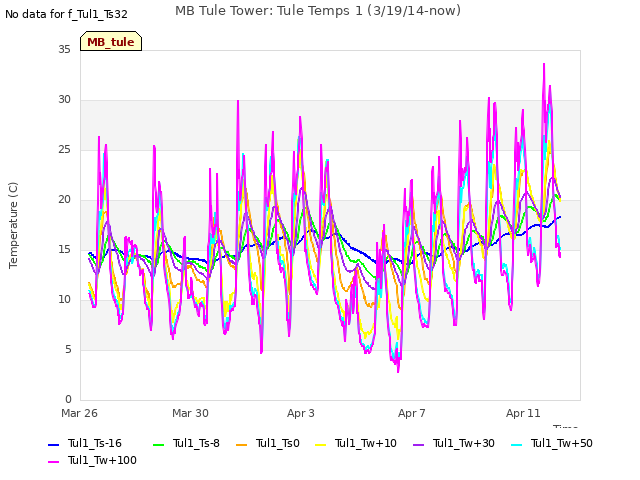This screenshot has width=640, height=480.
Task: Click the 10 y-axis tick label
Action: [64, 300]
